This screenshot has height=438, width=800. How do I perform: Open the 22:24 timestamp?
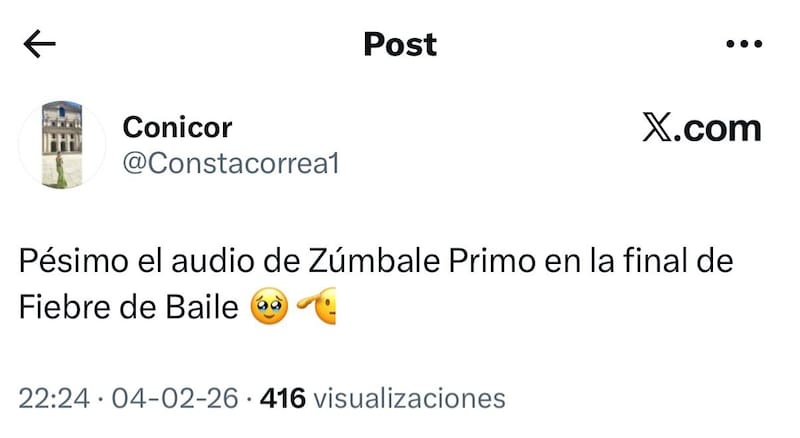[x=54, y=398]
